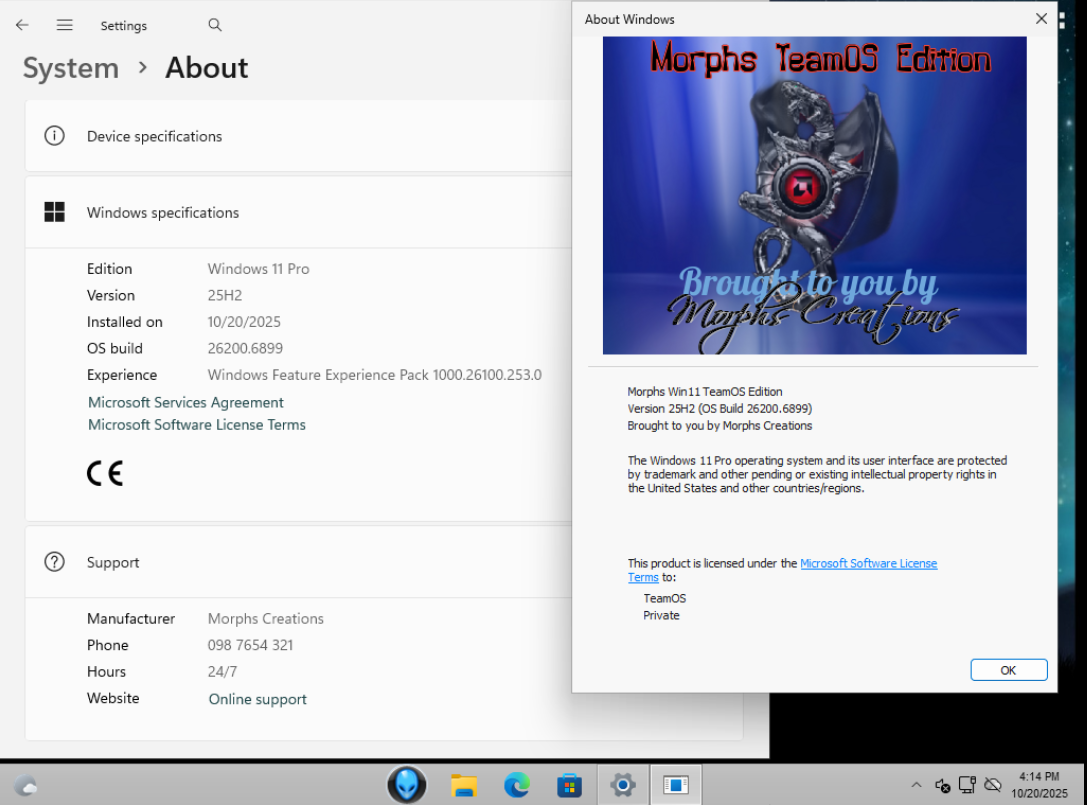Image resolution: width=1087 pixels, height=805 pixels.
Task: Open the taskbar clock and date
Action: (1039, 785)
